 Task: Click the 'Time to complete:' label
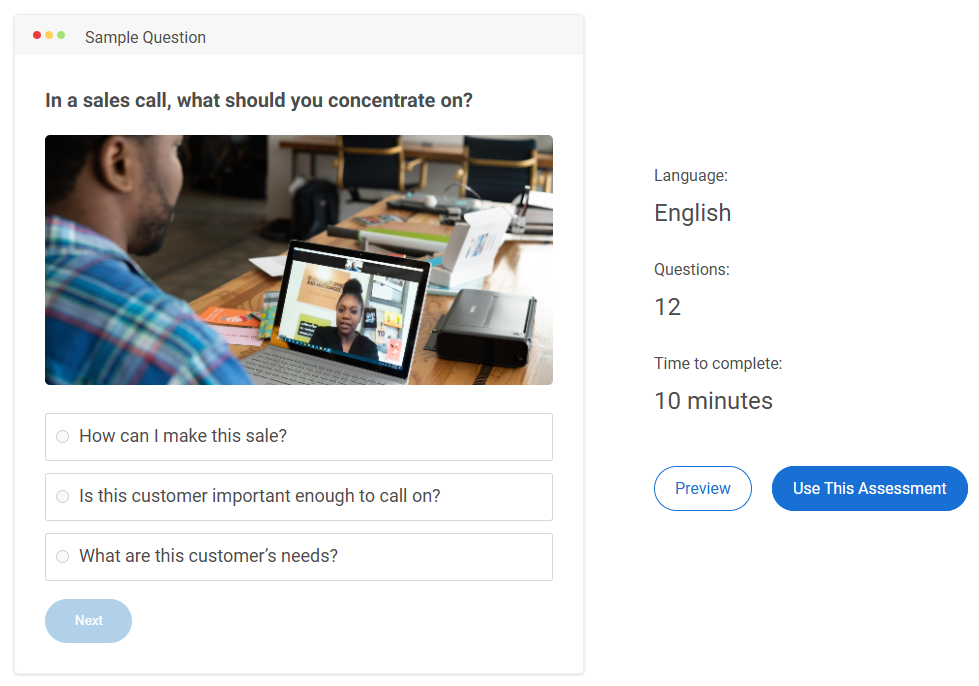(718, 363)
